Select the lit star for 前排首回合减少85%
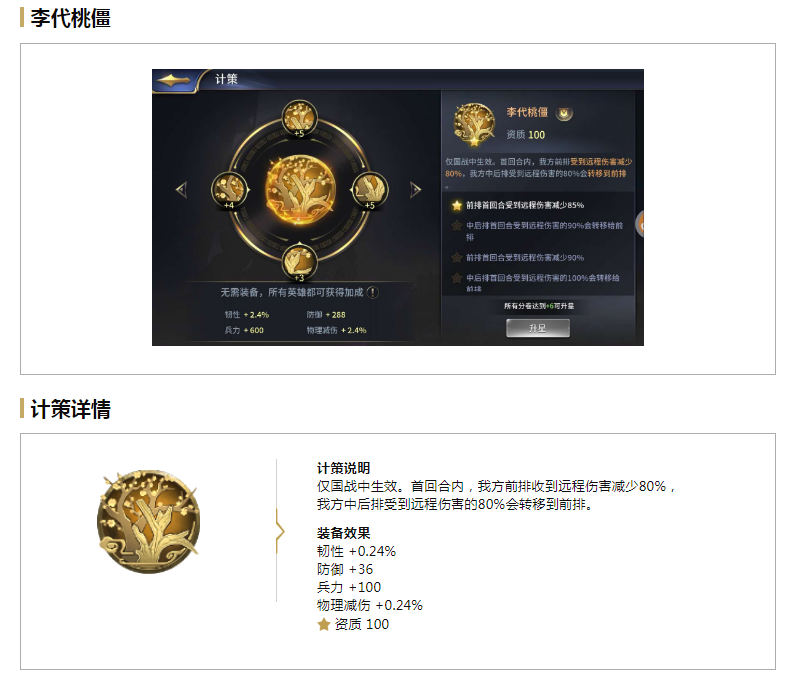This screenshot has height=682, width=793. pos(457,205)
